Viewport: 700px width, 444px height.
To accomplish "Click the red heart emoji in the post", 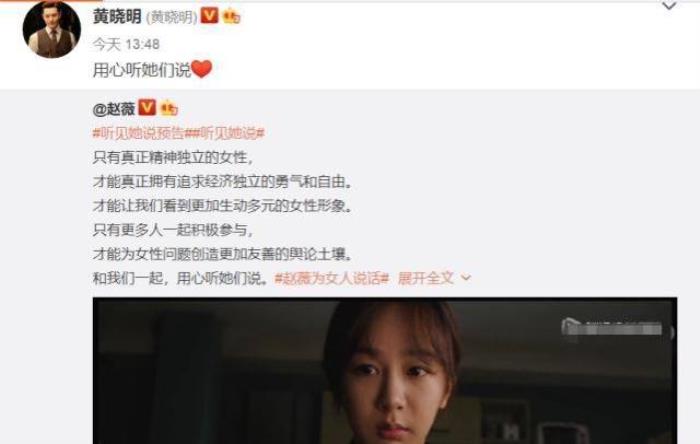I will point(202,69).
